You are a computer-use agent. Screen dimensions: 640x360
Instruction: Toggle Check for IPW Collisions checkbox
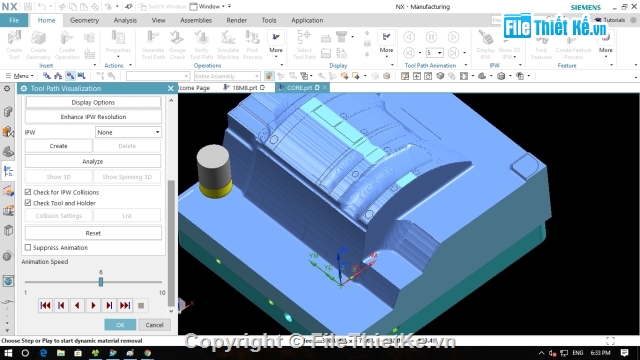(28, 192)
